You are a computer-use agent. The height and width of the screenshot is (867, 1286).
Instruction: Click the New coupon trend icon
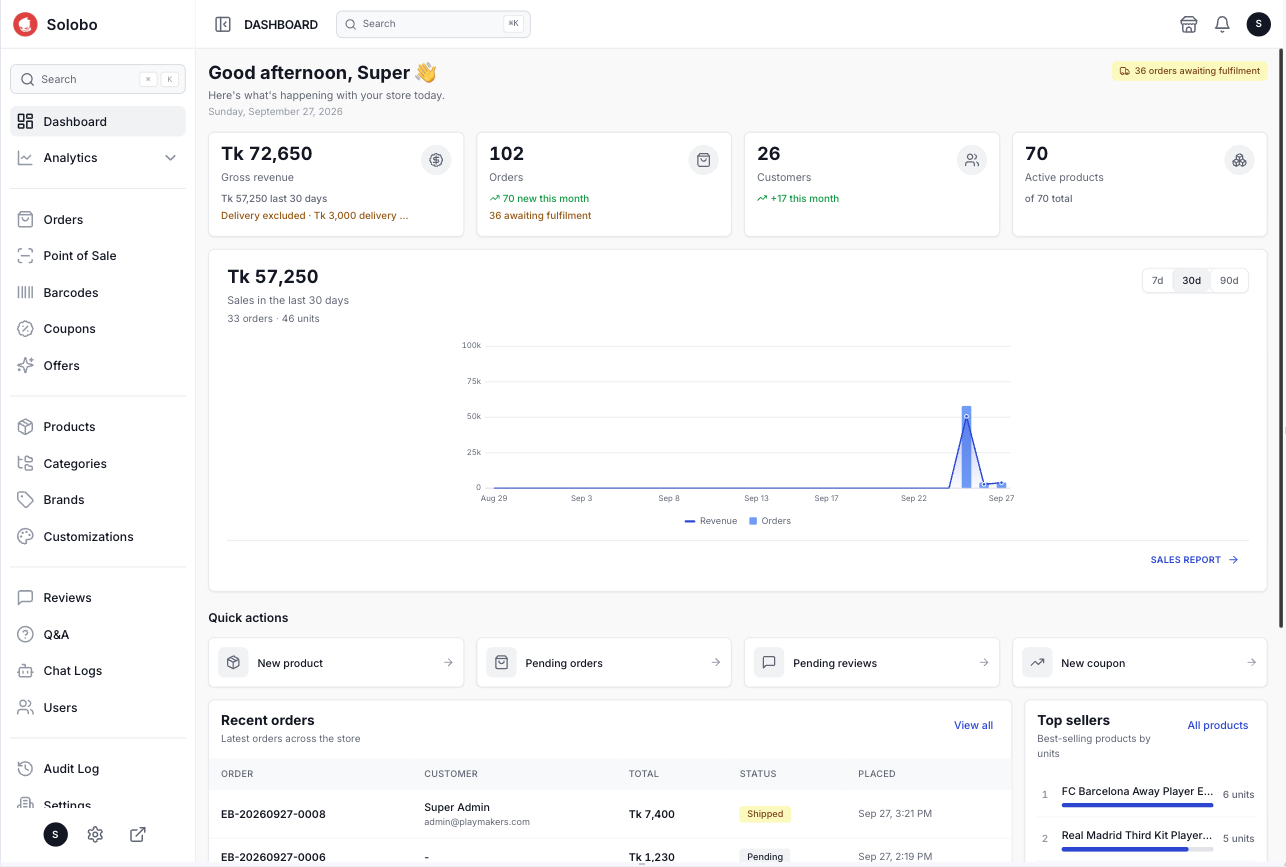1037,662
